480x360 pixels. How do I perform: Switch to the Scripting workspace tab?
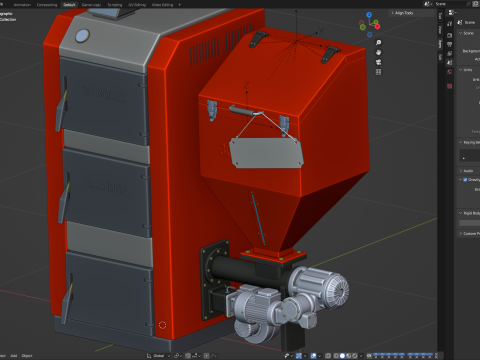115,4
